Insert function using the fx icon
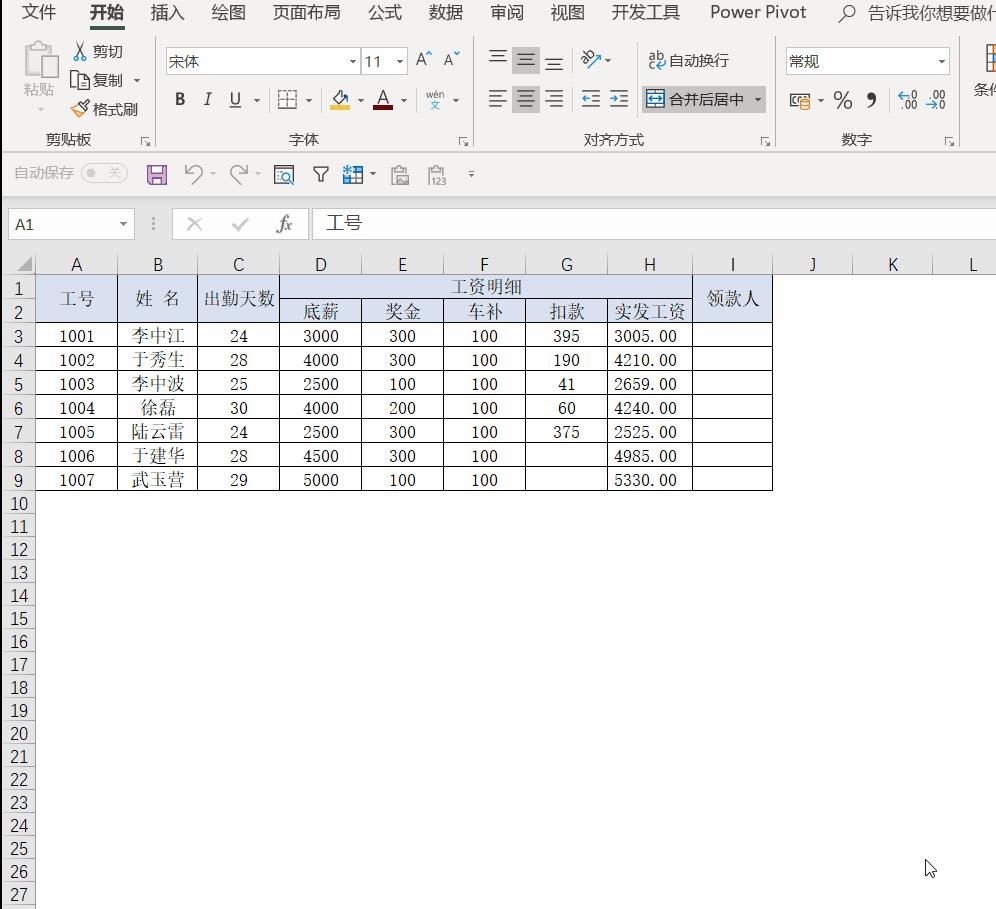The width and height of the screenshot is (996, 909). point(284,224)
